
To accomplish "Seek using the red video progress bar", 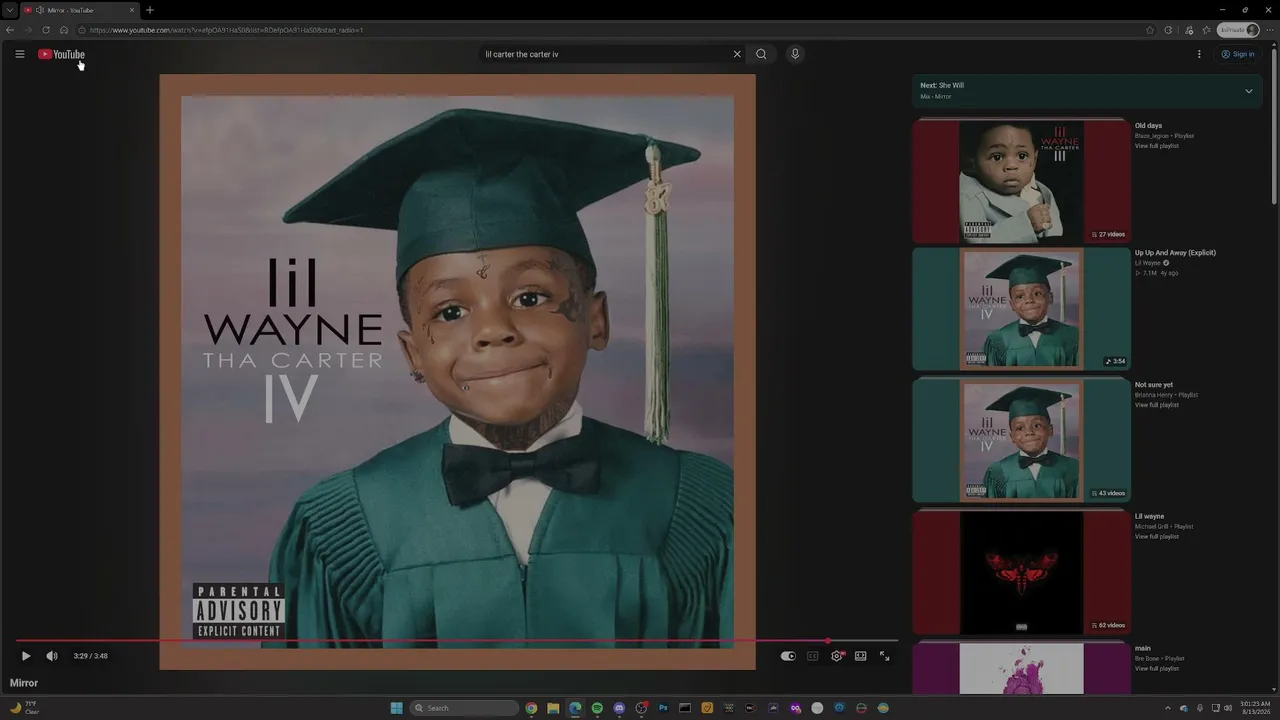I will (456, 640).
